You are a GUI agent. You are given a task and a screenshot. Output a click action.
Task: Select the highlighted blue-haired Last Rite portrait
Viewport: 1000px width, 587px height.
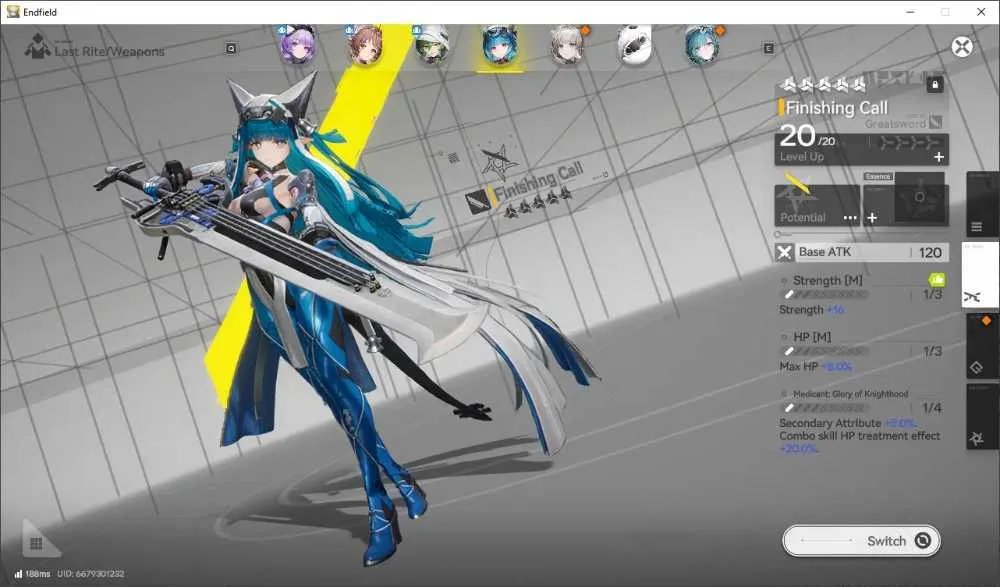click(499, 45)
